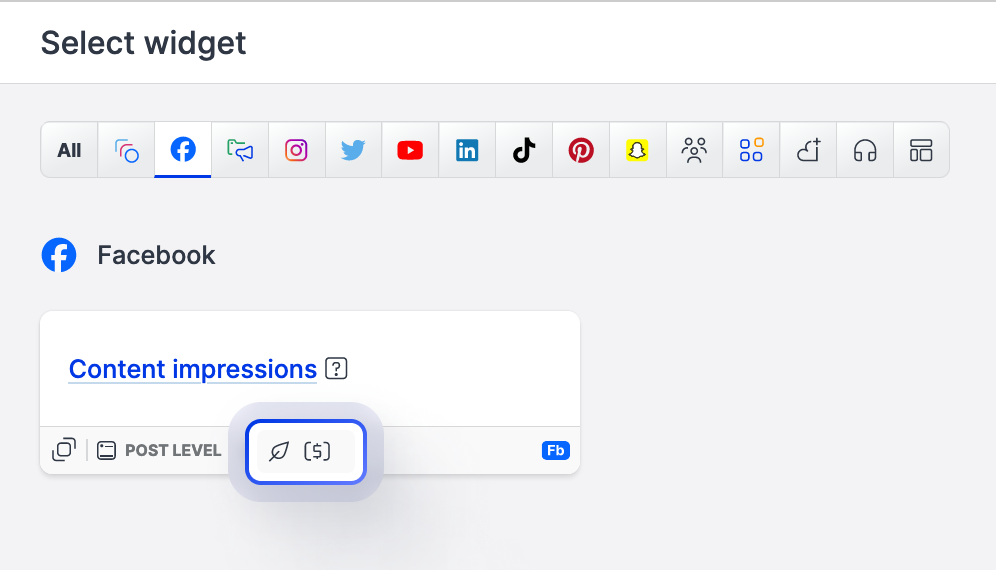The image size is (996, 570).
Task: Filter widgets by Twitter bird icon
Action: pyautogui.click(x=353, y=150)
